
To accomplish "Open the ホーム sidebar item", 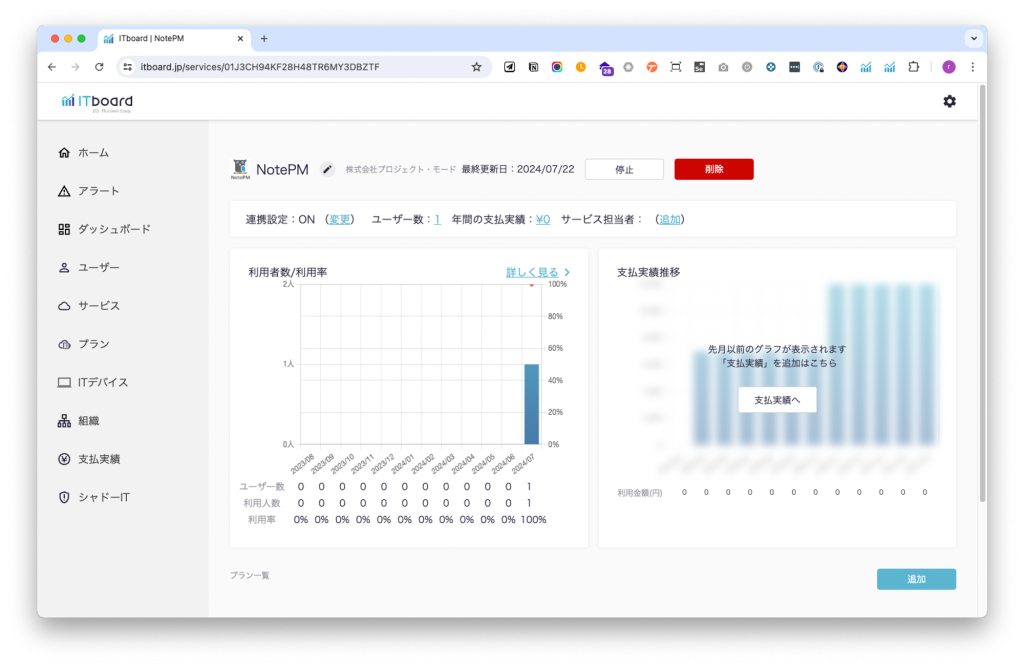I will 93,153.
